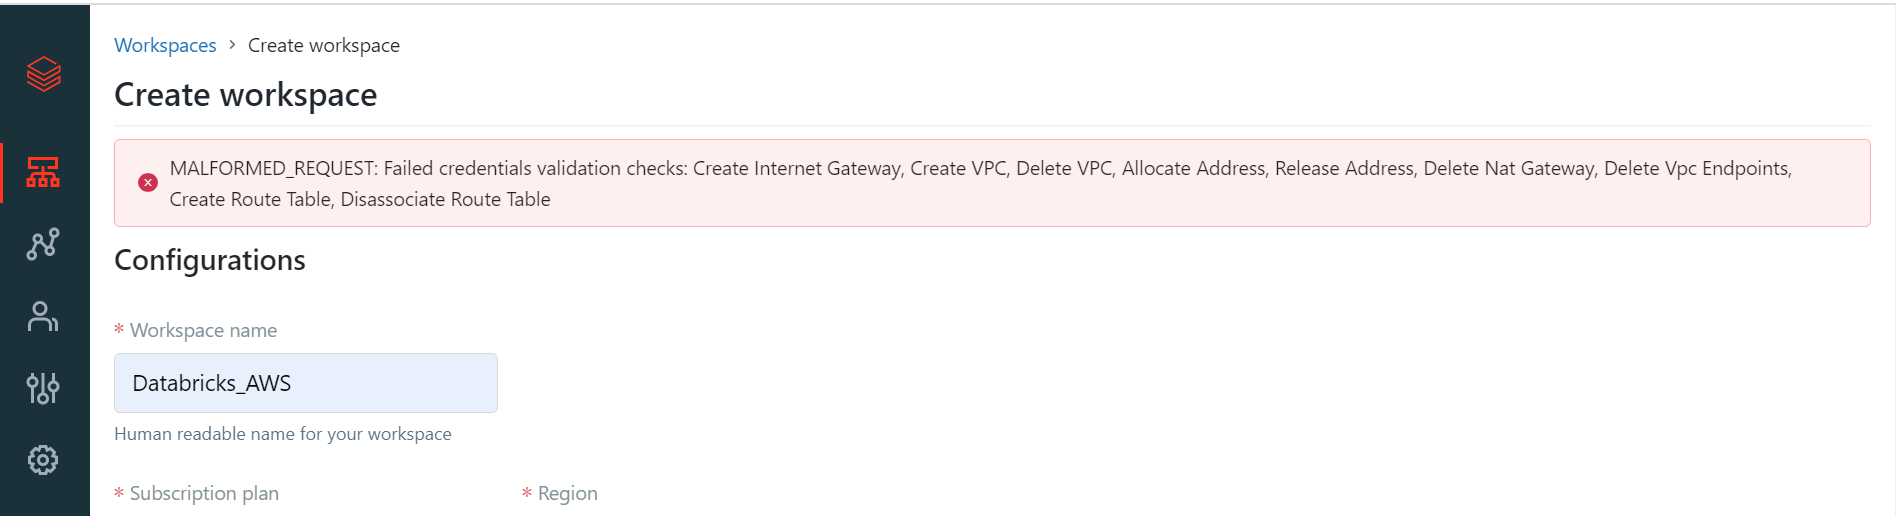This screenshot has width=1896, height=516.
Task: Click the Create workspace breadcrumb text
Action: (323, 45)
